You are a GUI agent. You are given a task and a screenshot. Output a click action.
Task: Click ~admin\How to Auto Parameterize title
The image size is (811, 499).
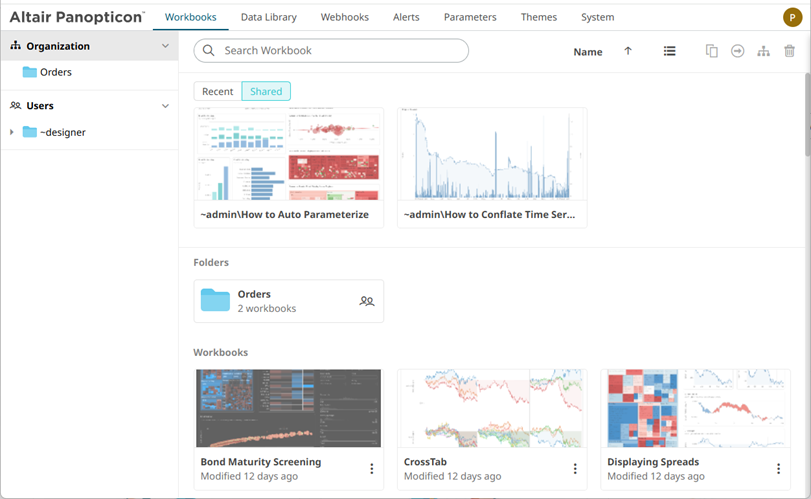284,215
